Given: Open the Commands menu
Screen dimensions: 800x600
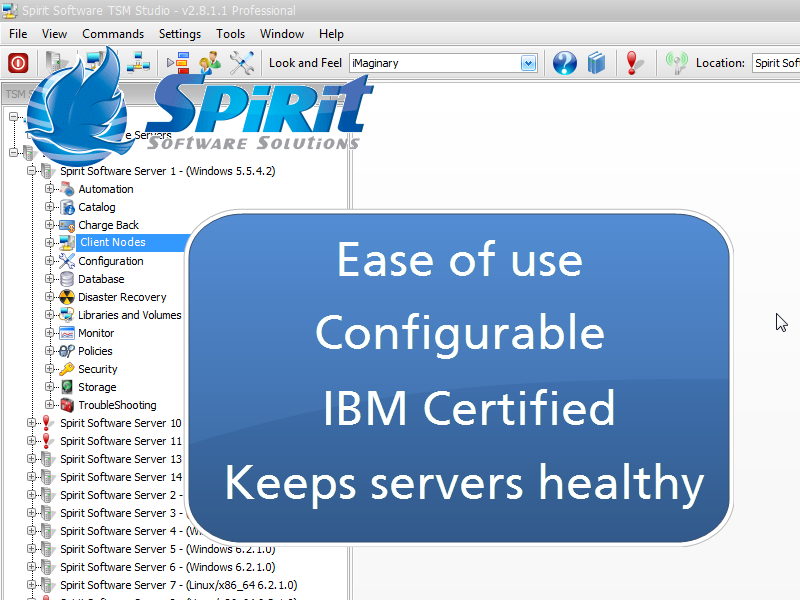Looking at the screenshot, I should [113, 34].
